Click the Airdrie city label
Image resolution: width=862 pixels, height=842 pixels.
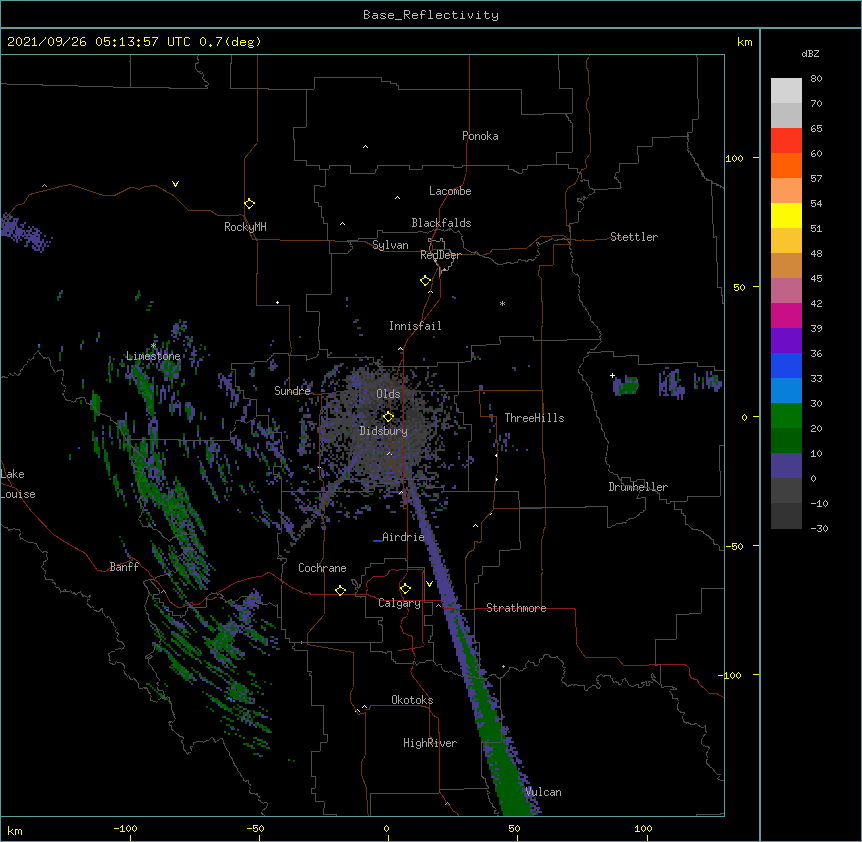[x=403, y=537]
